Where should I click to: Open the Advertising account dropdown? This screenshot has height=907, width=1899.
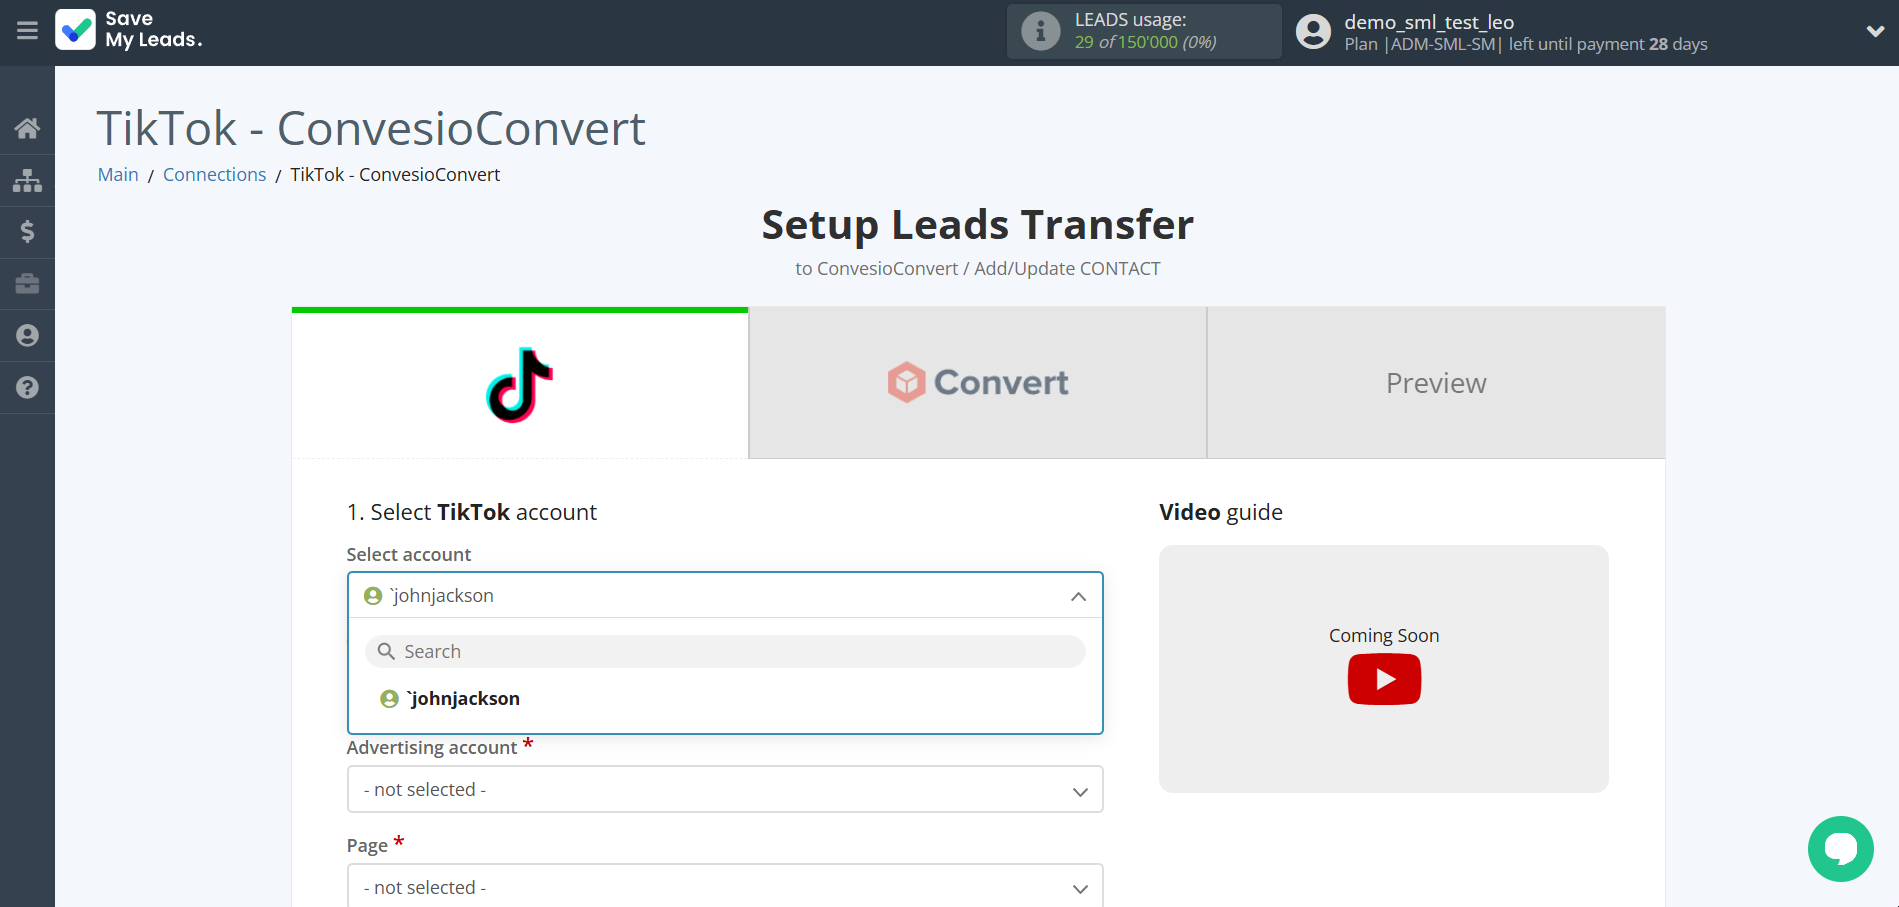pos(725,789)
